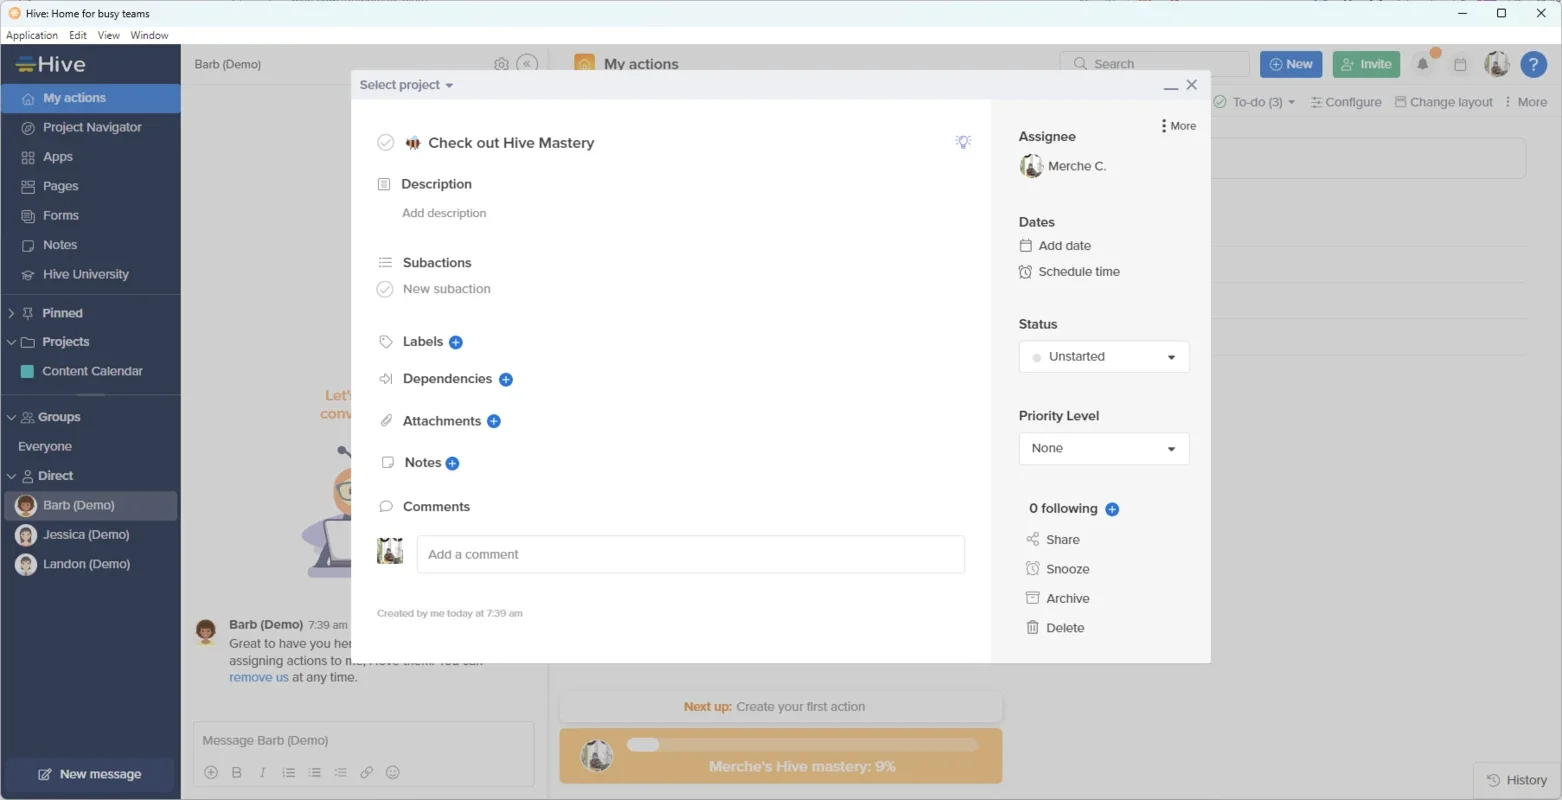This screenshot has width=1562, height=800.
Task: Toggle the New subaction checkbox
Action: [x=385, y=289]
